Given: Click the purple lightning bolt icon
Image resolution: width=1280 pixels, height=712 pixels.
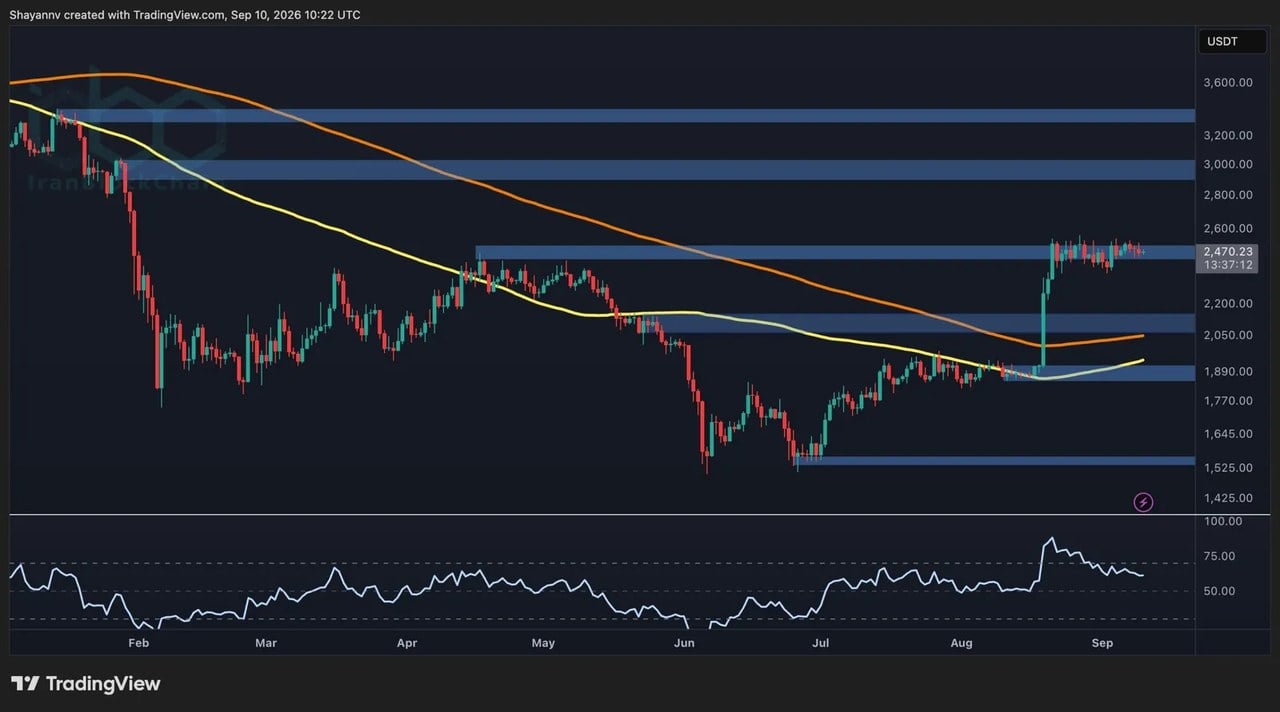Looking at the screenshot, I should 1143,502.
